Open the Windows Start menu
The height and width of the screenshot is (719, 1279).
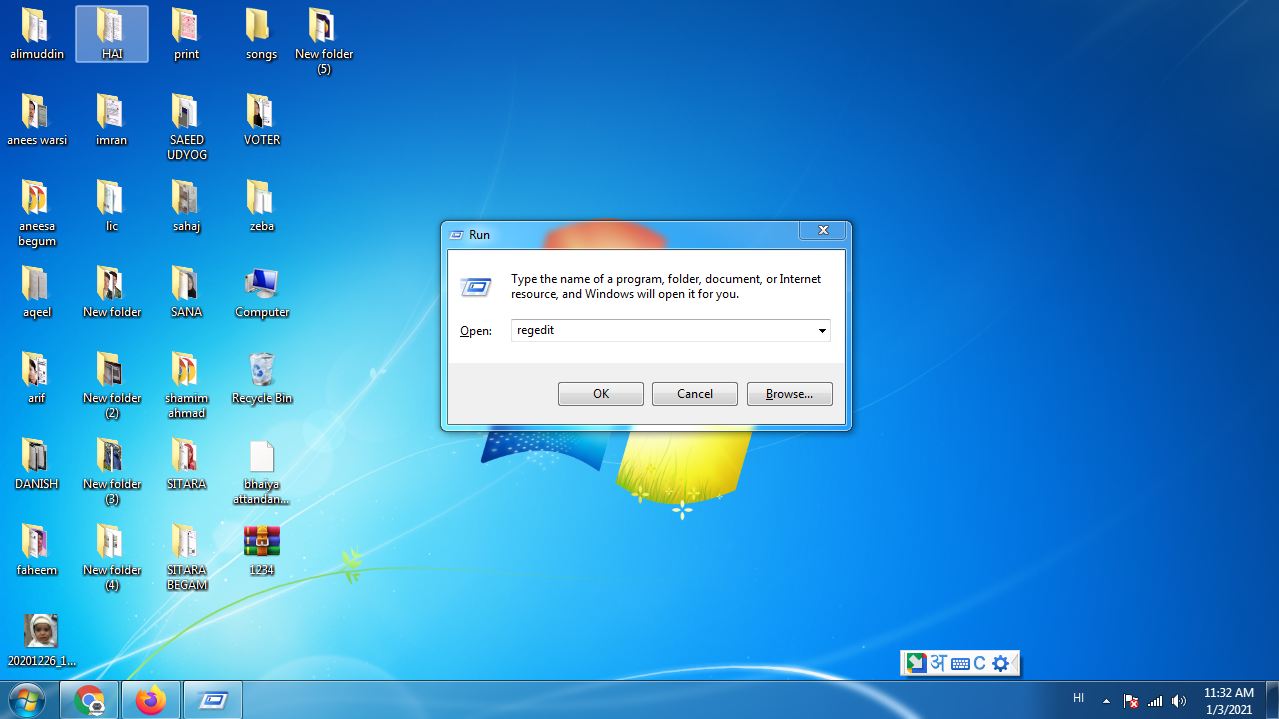click(x=27, y=700)
